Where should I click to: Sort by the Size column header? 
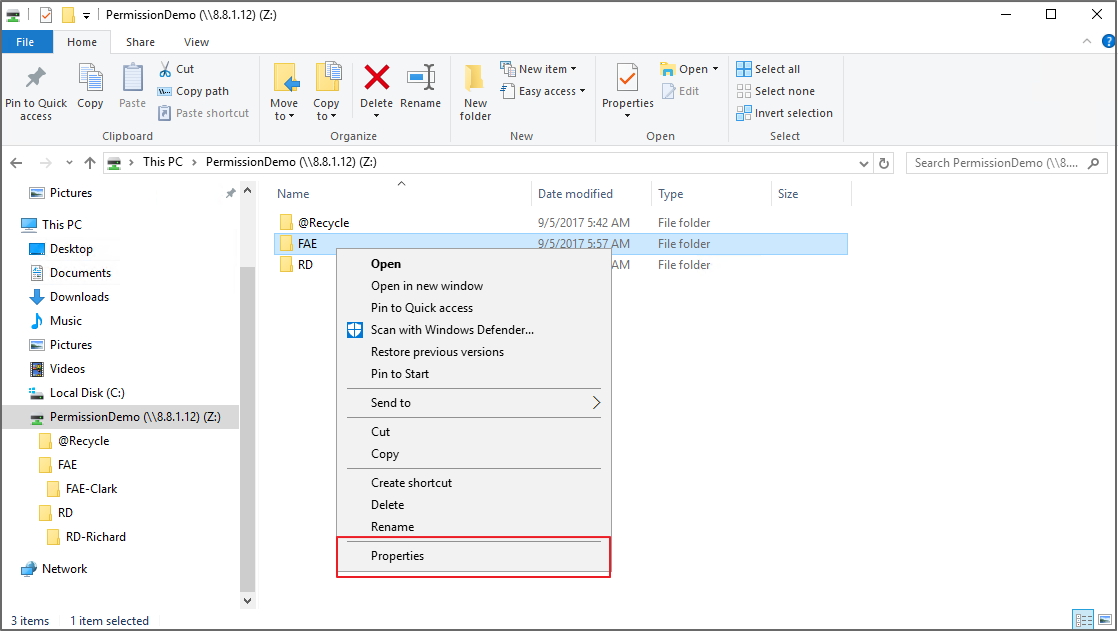[788, 194]
